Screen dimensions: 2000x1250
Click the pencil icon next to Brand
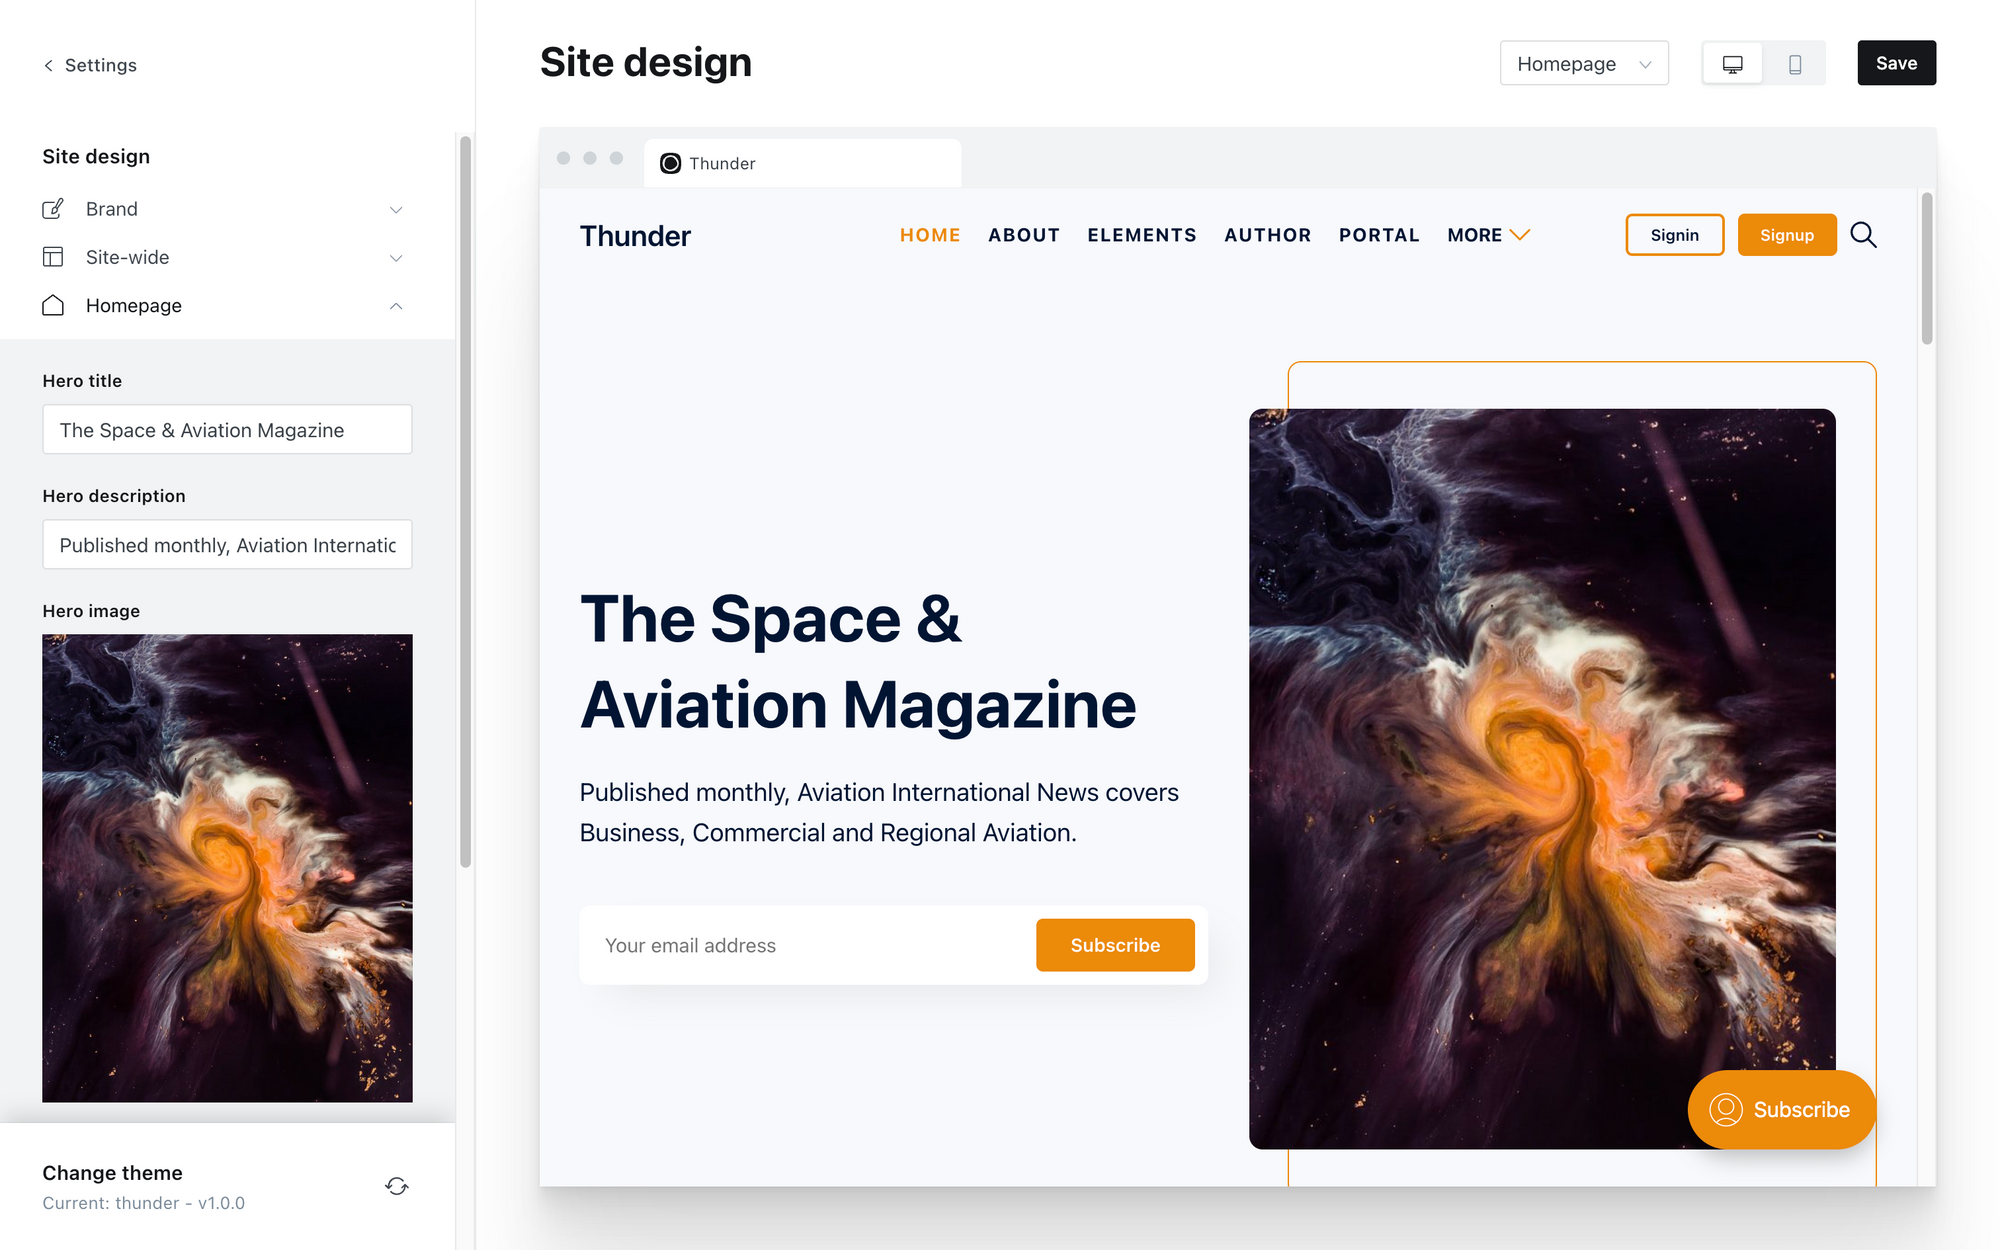tap(53, 209)
